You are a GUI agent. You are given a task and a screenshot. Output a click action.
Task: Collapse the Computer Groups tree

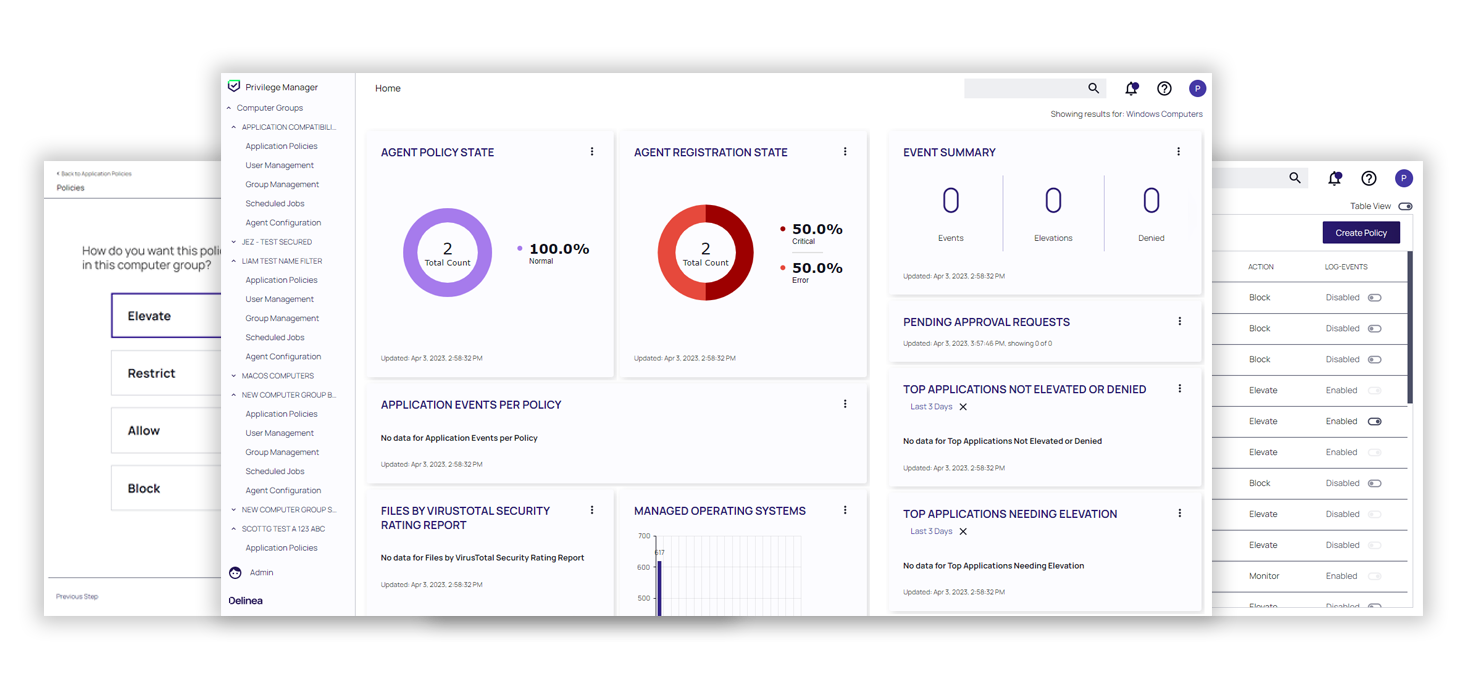point(228,107)
